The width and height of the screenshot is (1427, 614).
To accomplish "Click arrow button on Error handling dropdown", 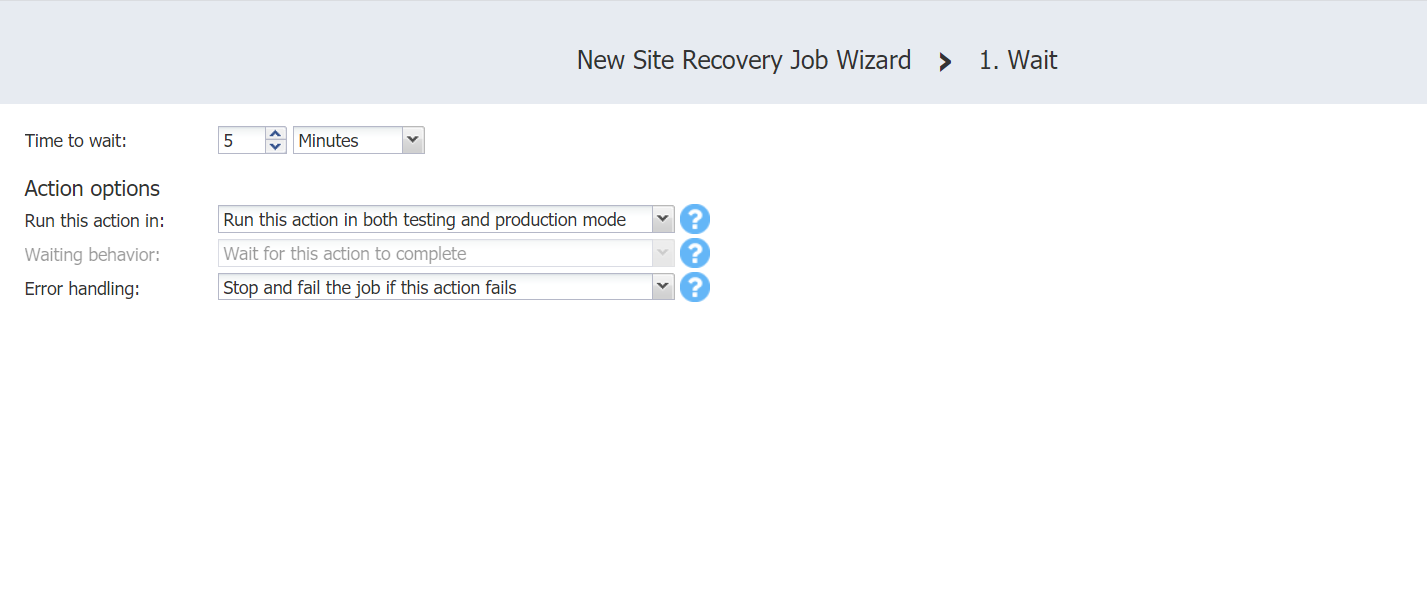I will tap(662, 288).
